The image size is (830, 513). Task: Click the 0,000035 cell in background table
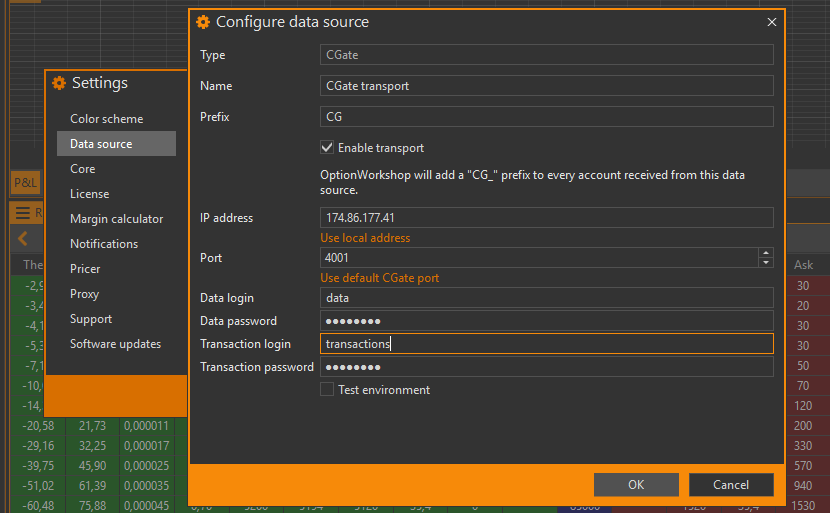147,486
